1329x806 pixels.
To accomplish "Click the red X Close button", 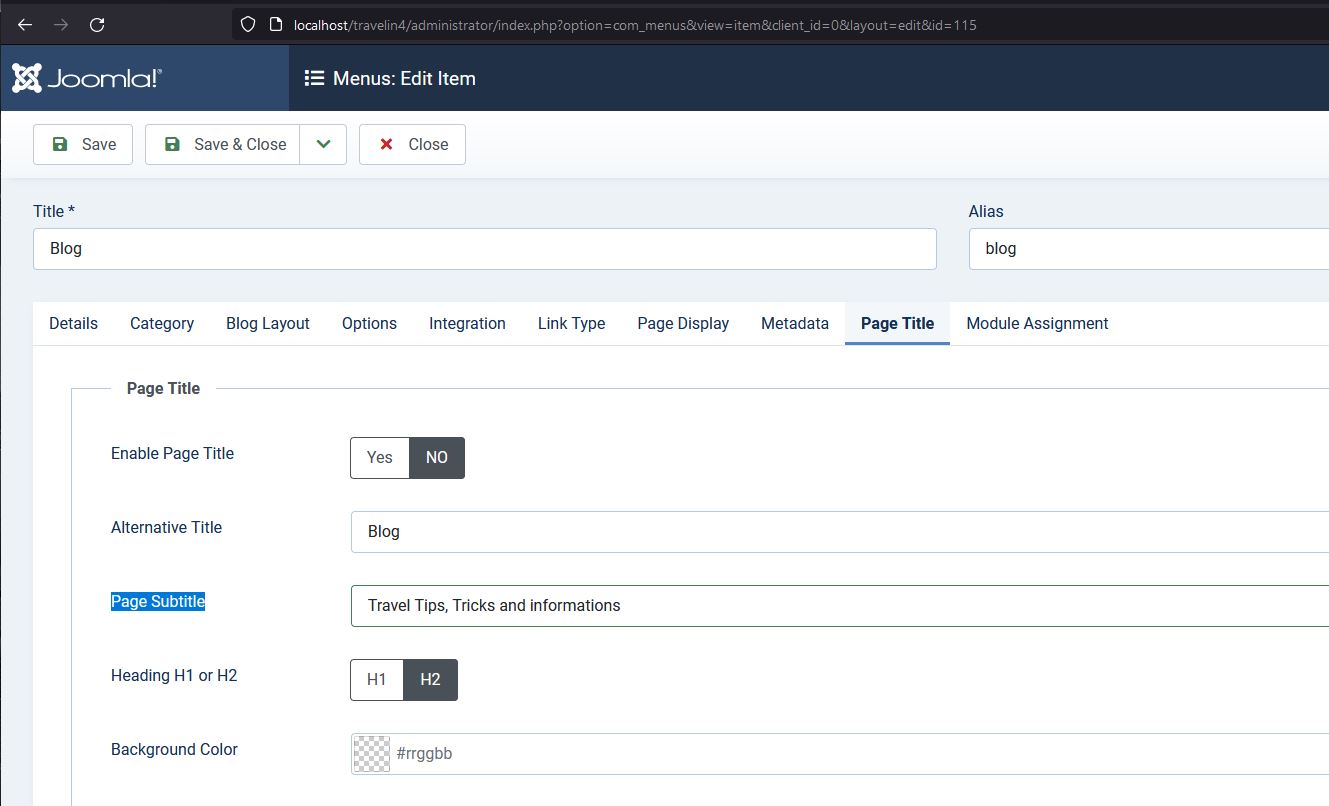I will (412, 144).
